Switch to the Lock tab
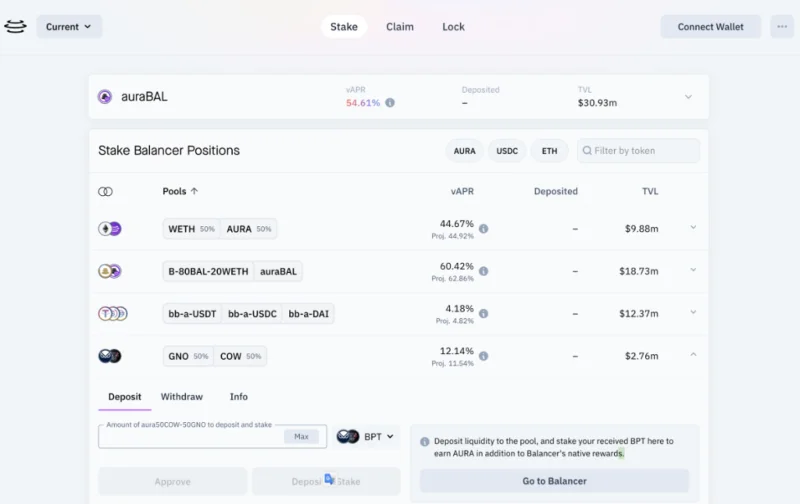800x504 pixels. click(x=453, y=27)
